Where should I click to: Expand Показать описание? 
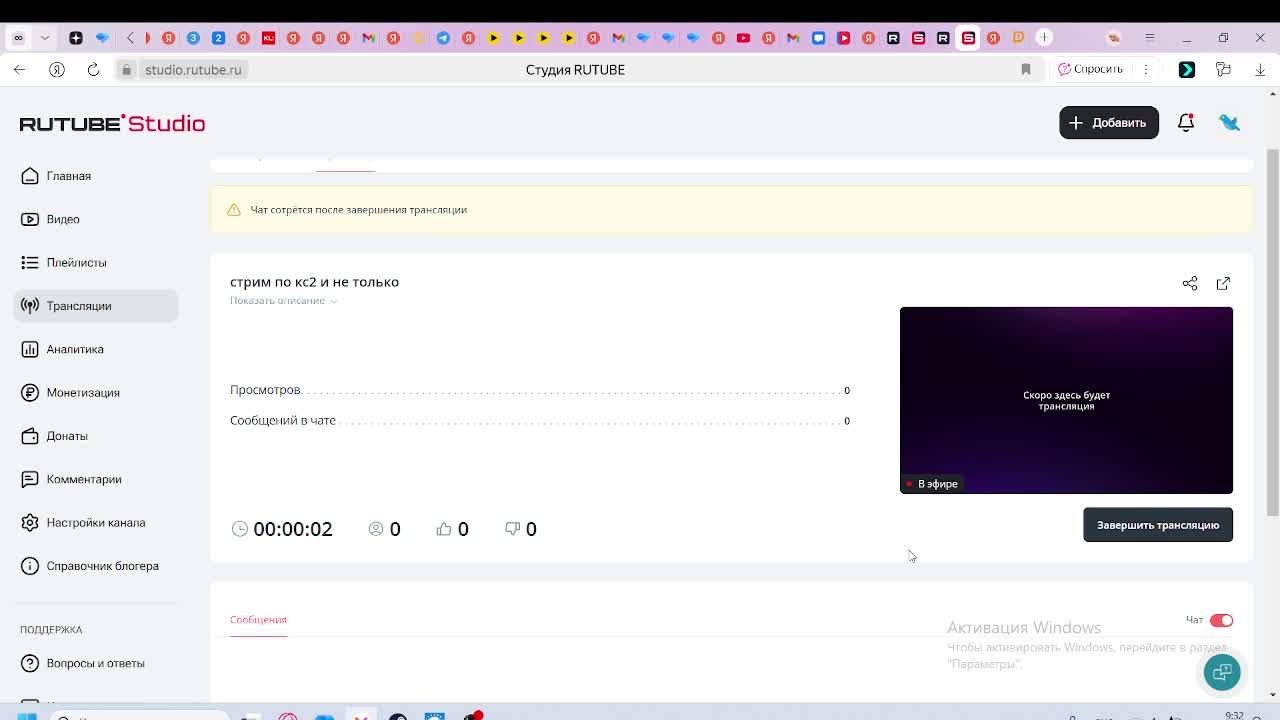tap(283, 300)
